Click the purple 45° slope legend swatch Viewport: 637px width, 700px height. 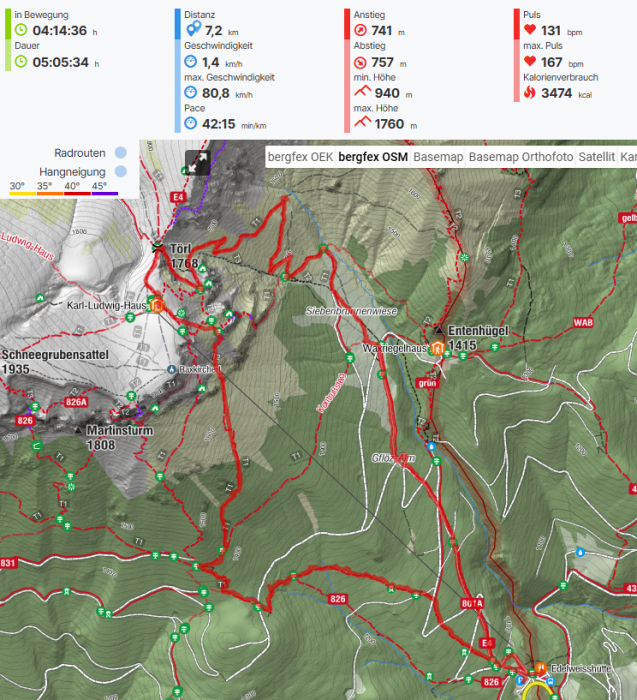pyautogui.click(x=104, y=193)
